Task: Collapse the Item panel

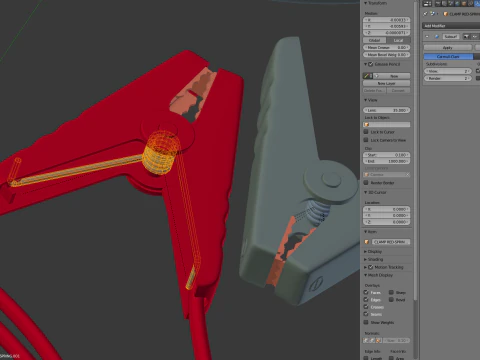Action: [x=366, y=232]
